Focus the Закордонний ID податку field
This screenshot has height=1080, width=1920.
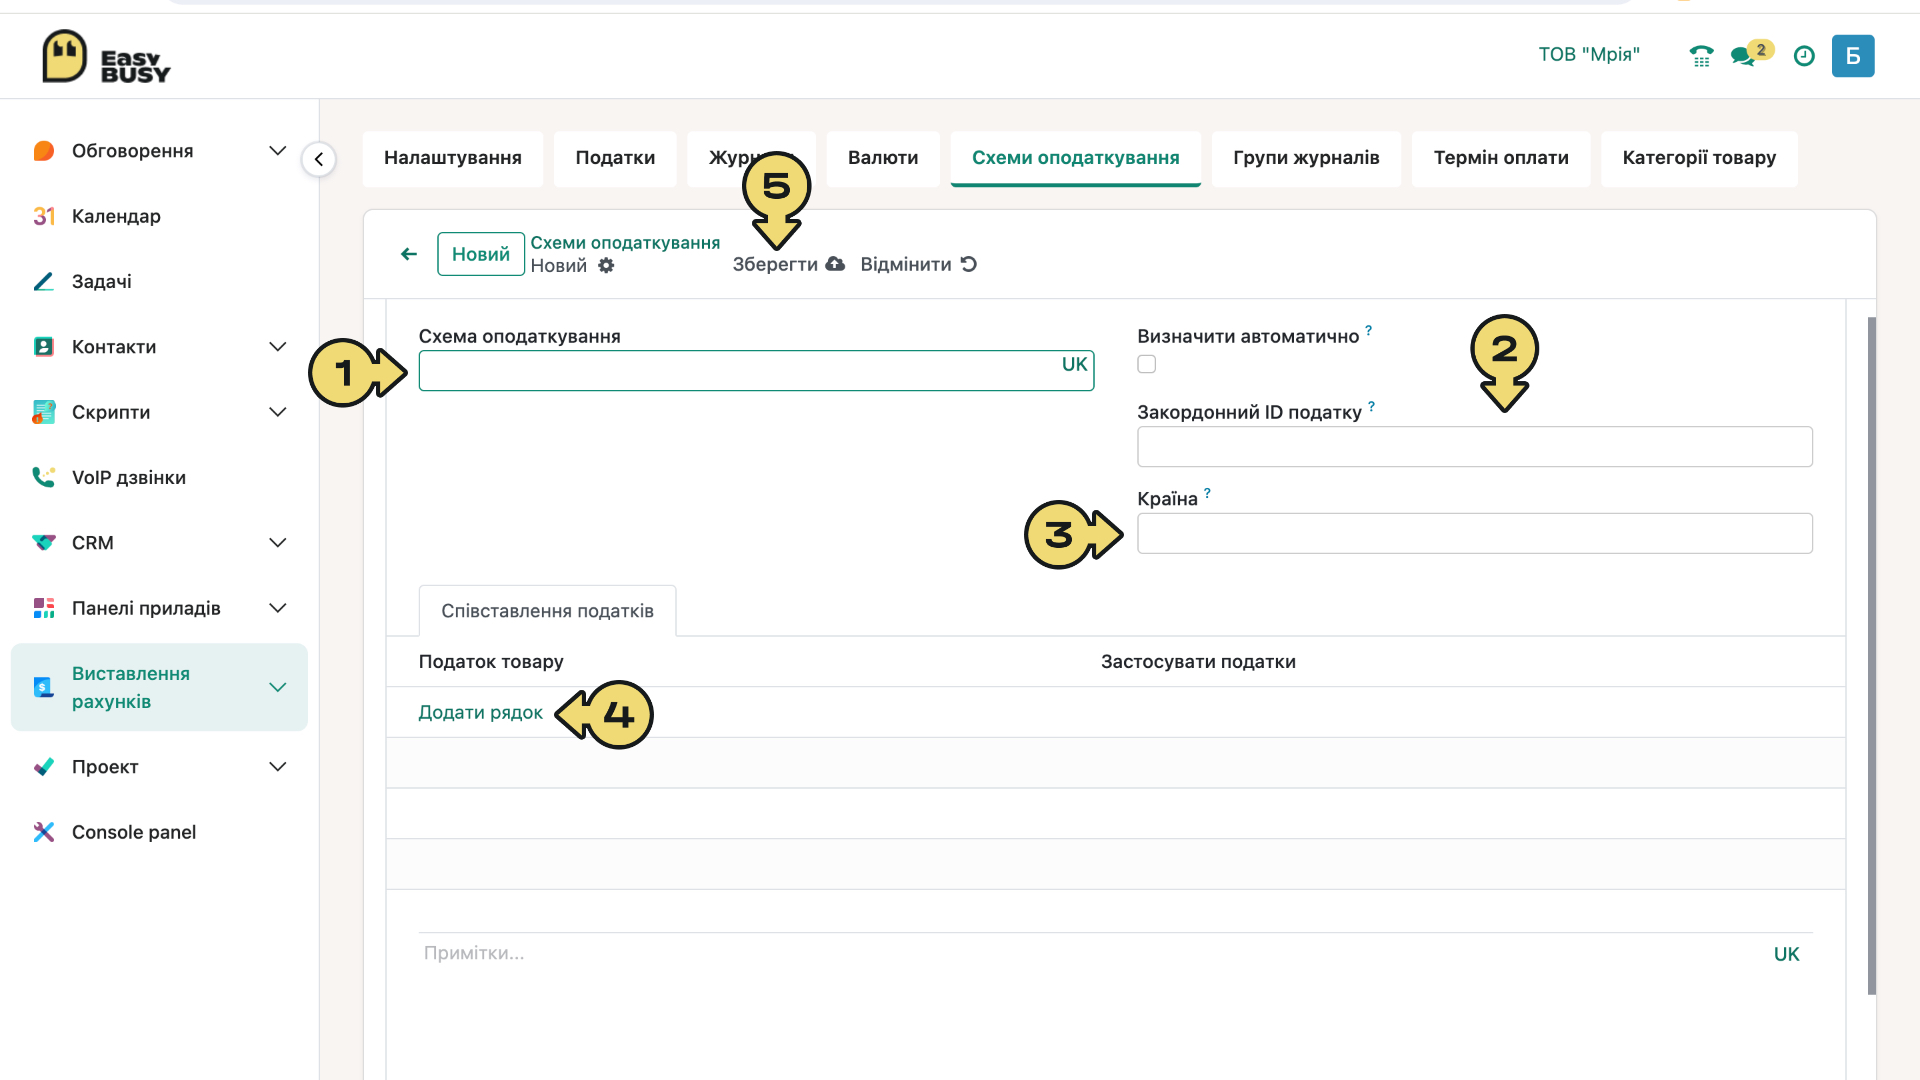(x=1474, y=446)
